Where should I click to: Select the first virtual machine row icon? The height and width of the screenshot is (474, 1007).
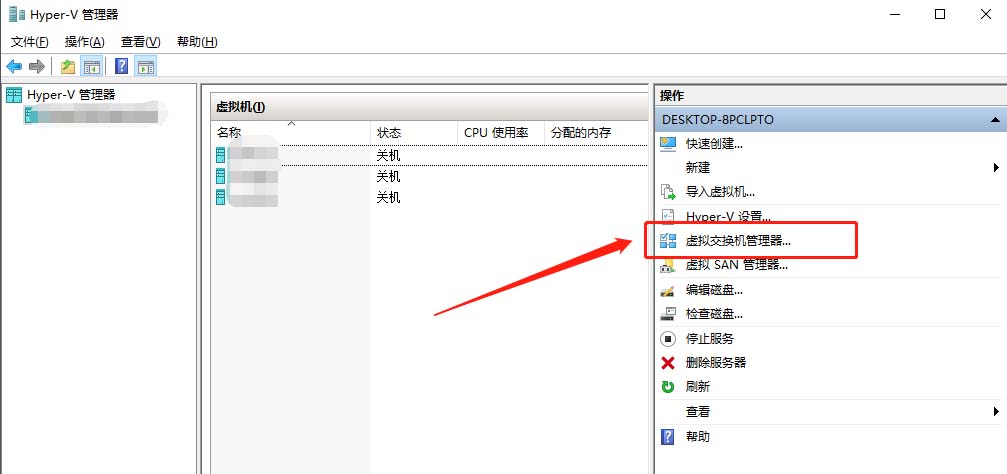point(221,155)
